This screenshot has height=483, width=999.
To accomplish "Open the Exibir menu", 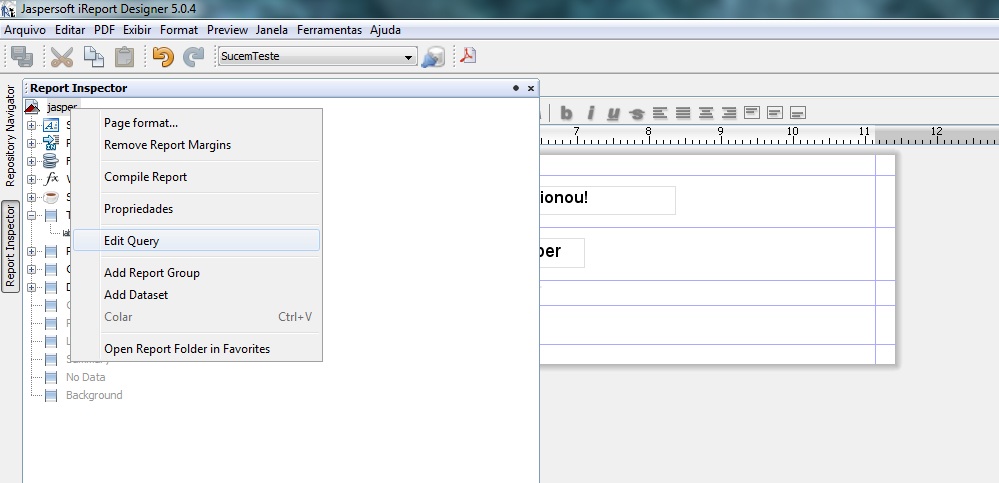I will point(138,30).
